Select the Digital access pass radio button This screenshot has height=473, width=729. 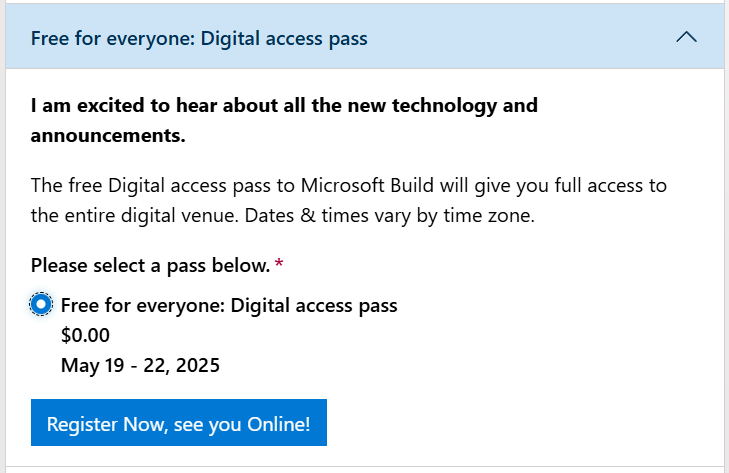click(x=41, y=305)
